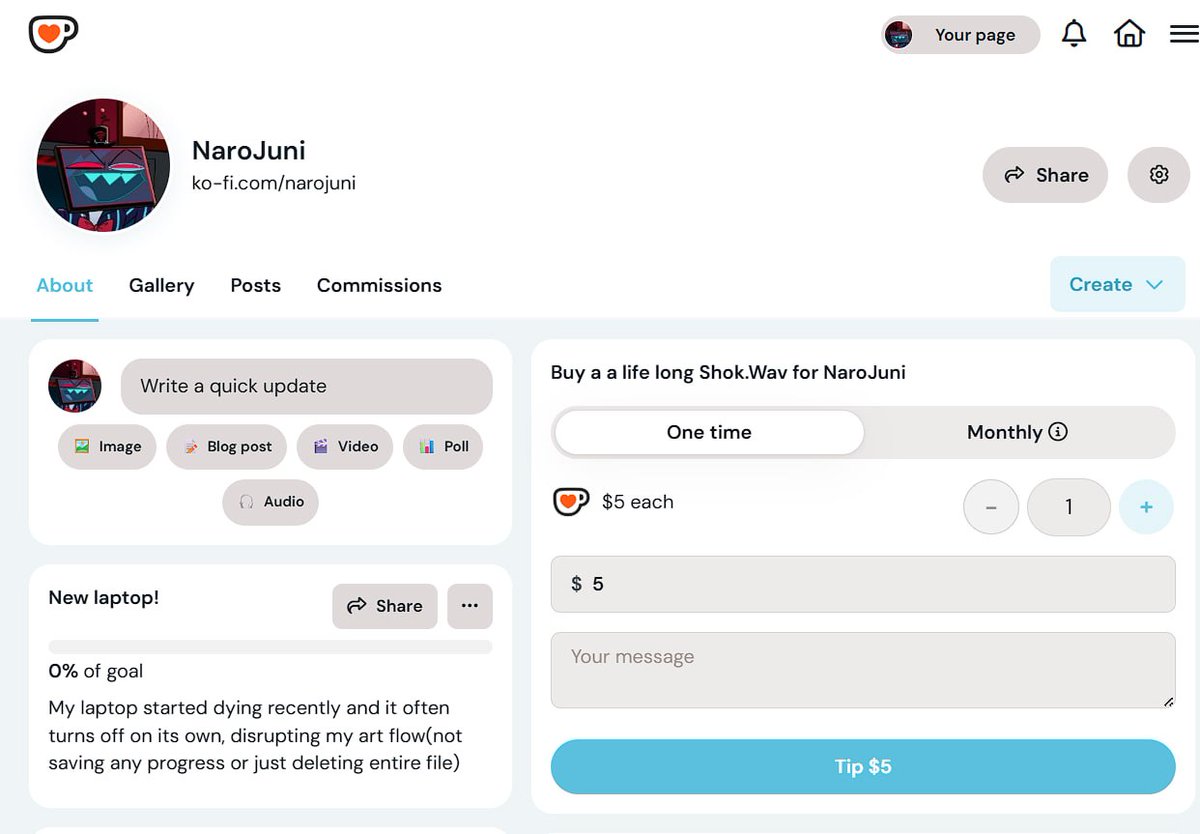Click the 0% of goal text
Viewport: 1200px width, 834px height.
pos(96,671)
